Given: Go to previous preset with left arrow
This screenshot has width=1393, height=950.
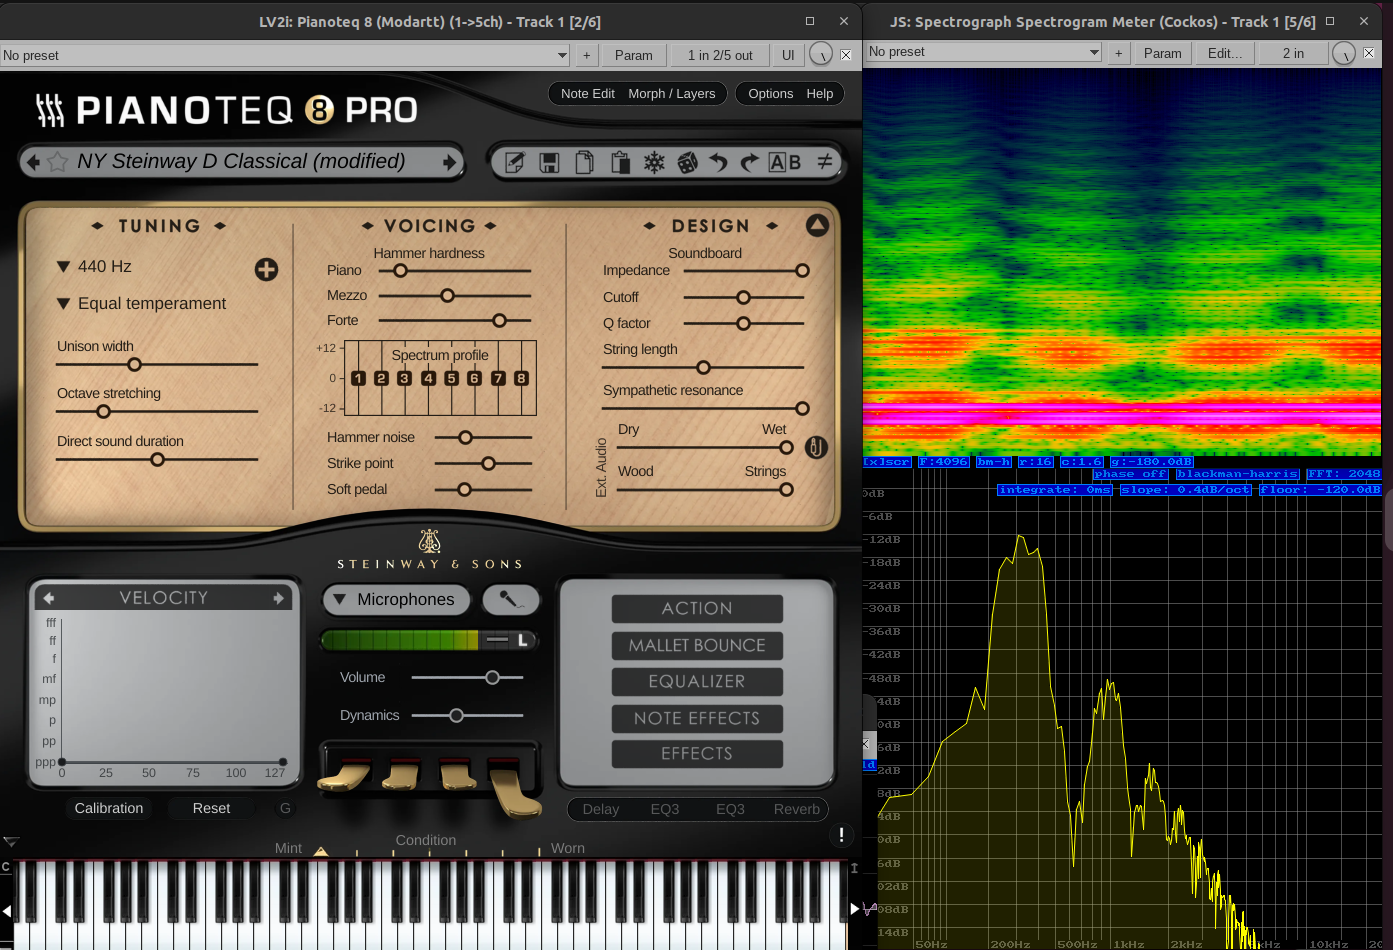Looking at the screenshot, I should coord(33,162).
